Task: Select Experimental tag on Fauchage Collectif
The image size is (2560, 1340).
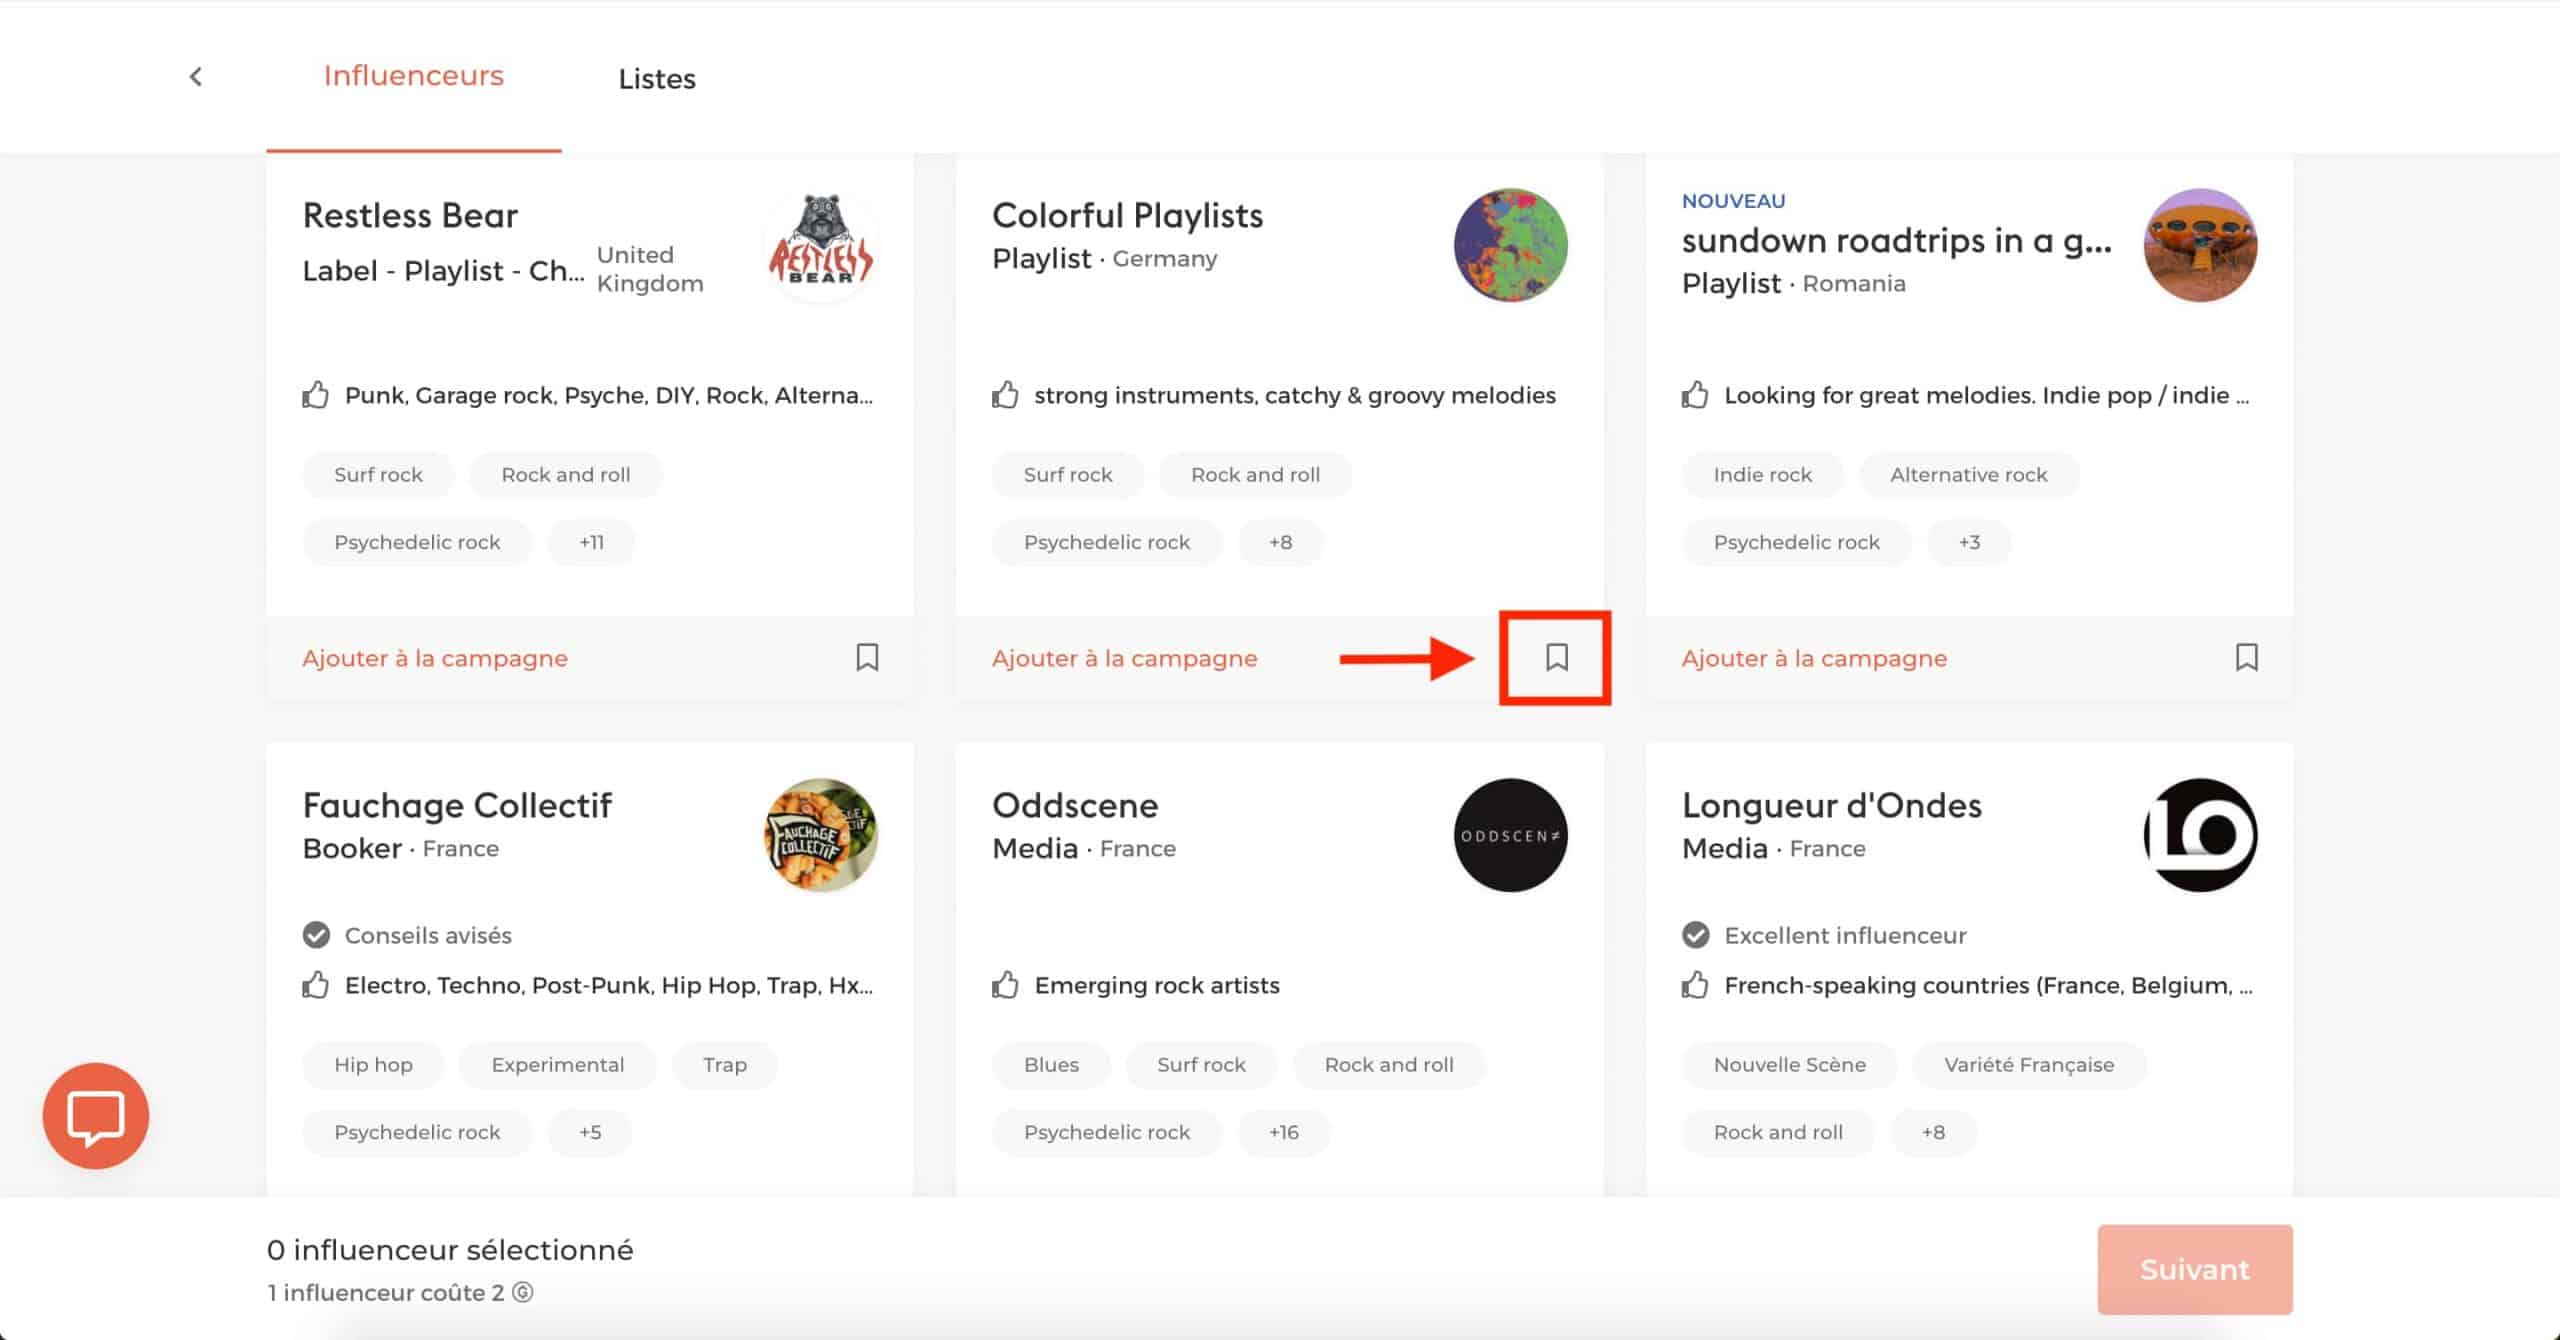Action: tap(558, 1065)
